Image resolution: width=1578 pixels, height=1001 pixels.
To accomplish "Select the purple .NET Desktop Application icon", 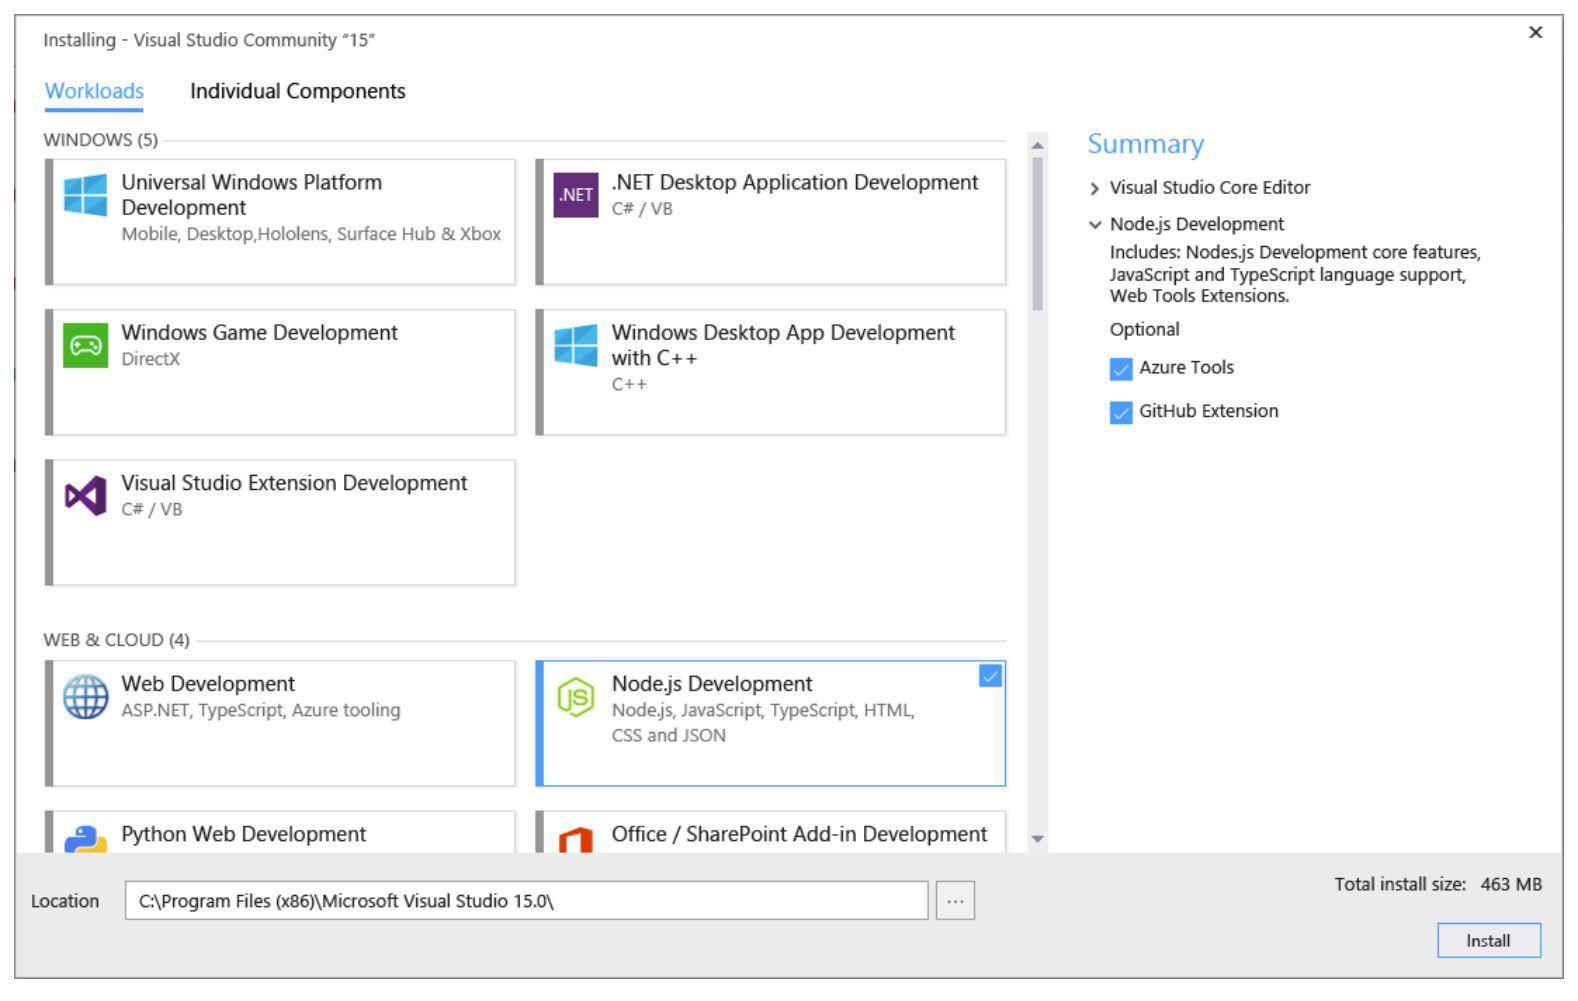I will (576, 195).
